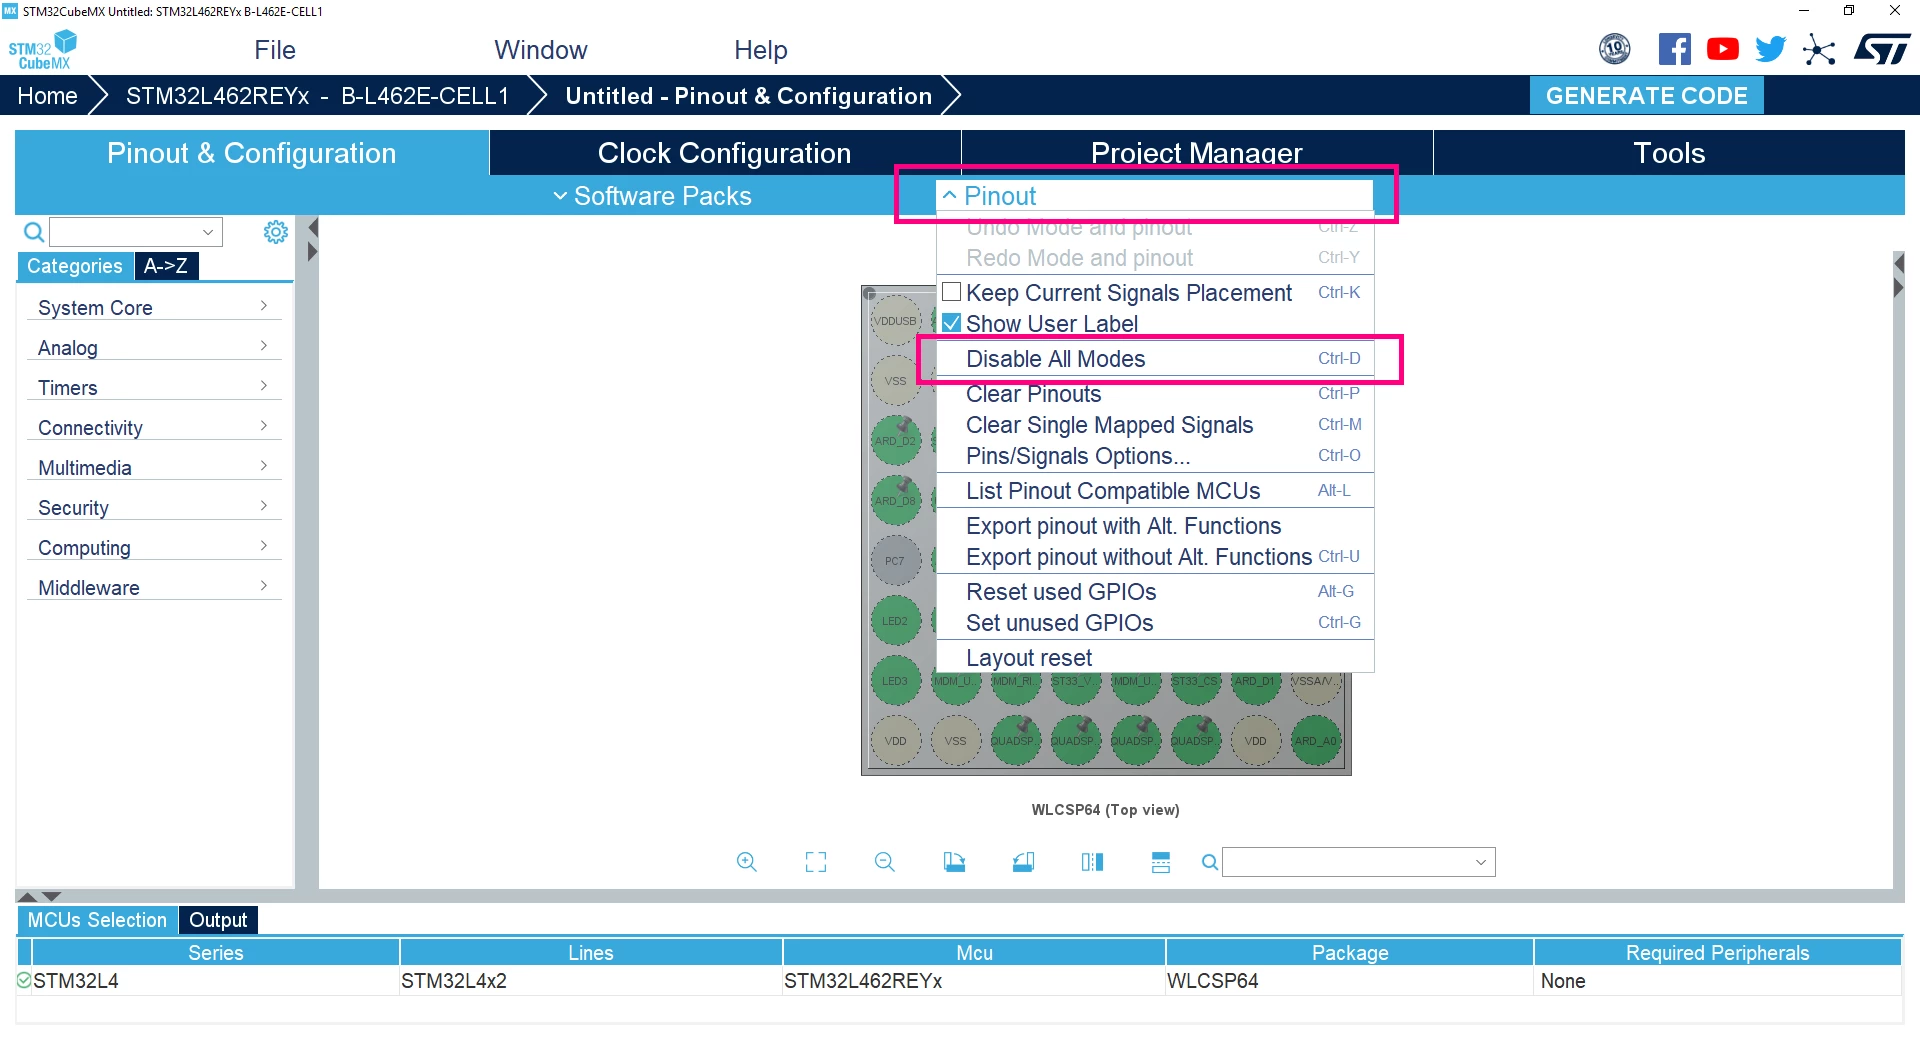Image resolution: width=1920 pixels, height=1040 pixels.
Task: Expand the Computing category
Action: tap(154, 547)
